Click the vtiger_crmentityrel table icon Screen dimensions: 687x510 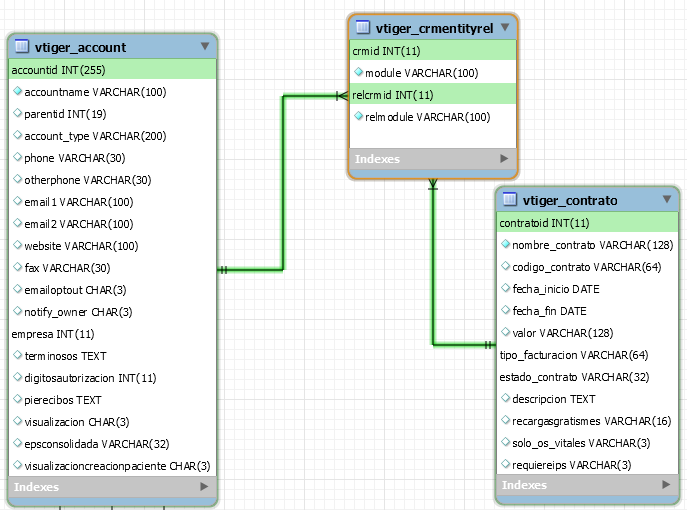pyautogui.click(x=363, y=27)
